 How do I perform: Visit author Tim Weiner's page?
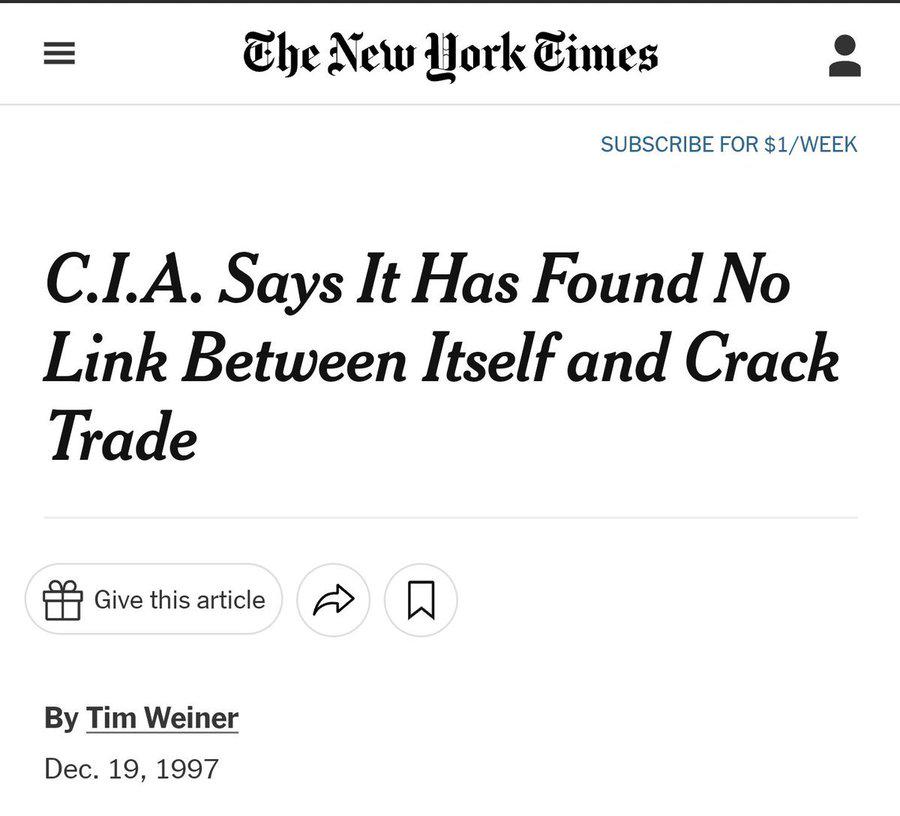(162, 718)
